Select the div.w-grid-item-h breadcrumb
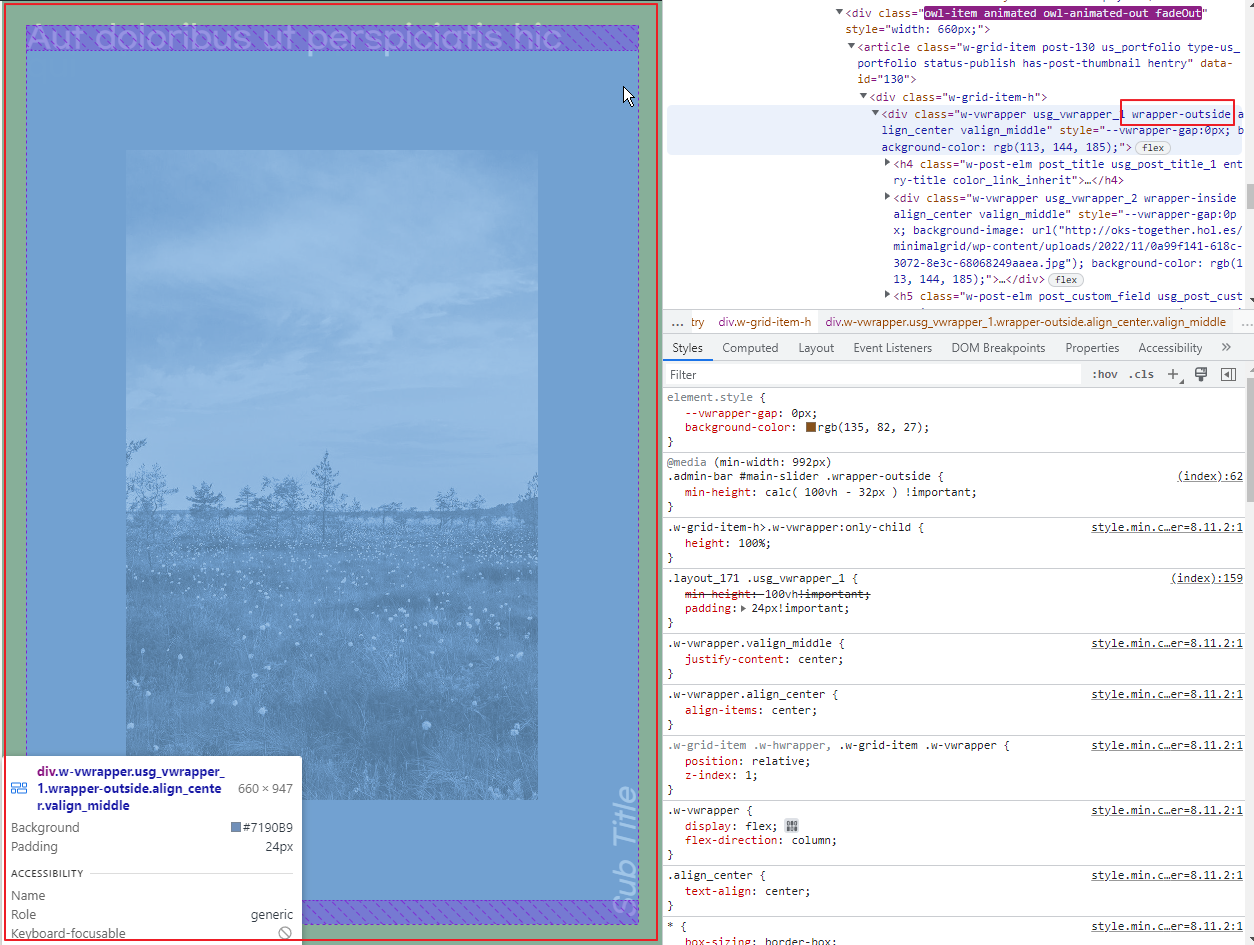 click(x=765, y=322)
